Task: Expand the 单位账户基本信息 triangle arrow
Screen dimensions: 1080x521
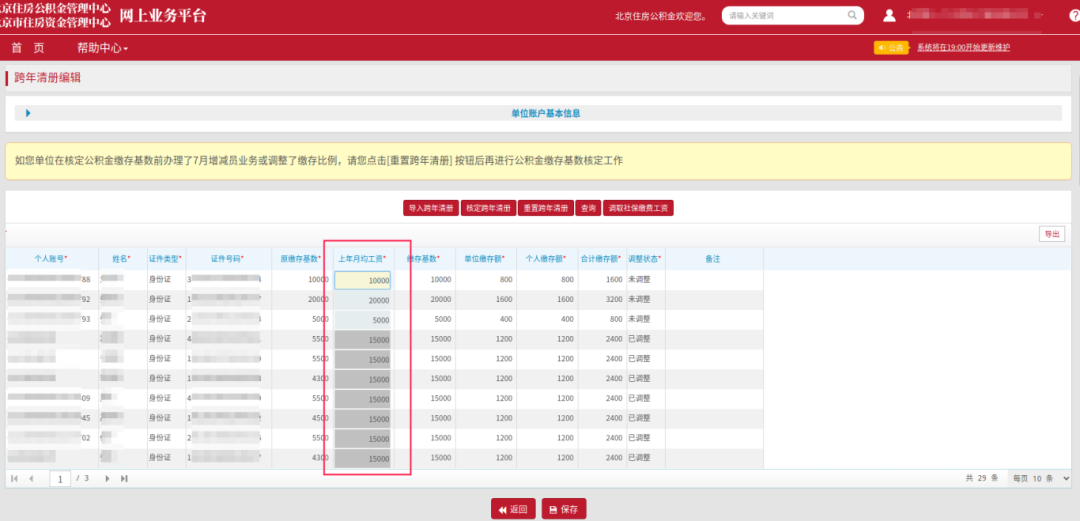Action: coord(28,113)
